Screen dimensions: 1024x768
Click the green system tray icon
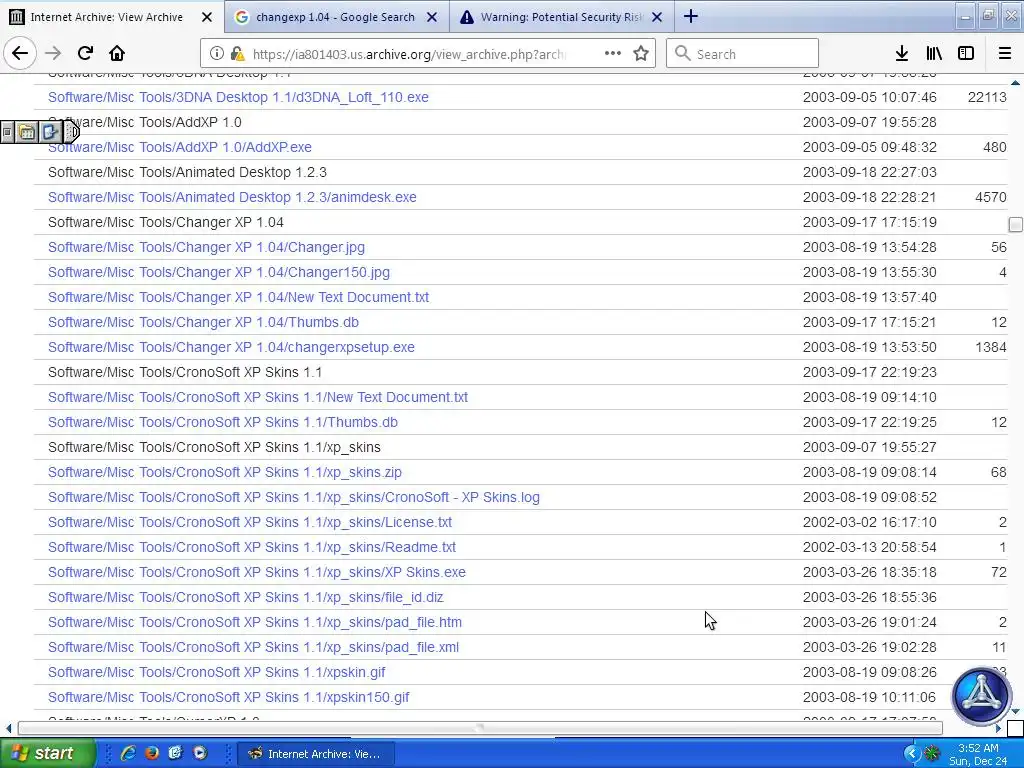(x=933, y=754)
